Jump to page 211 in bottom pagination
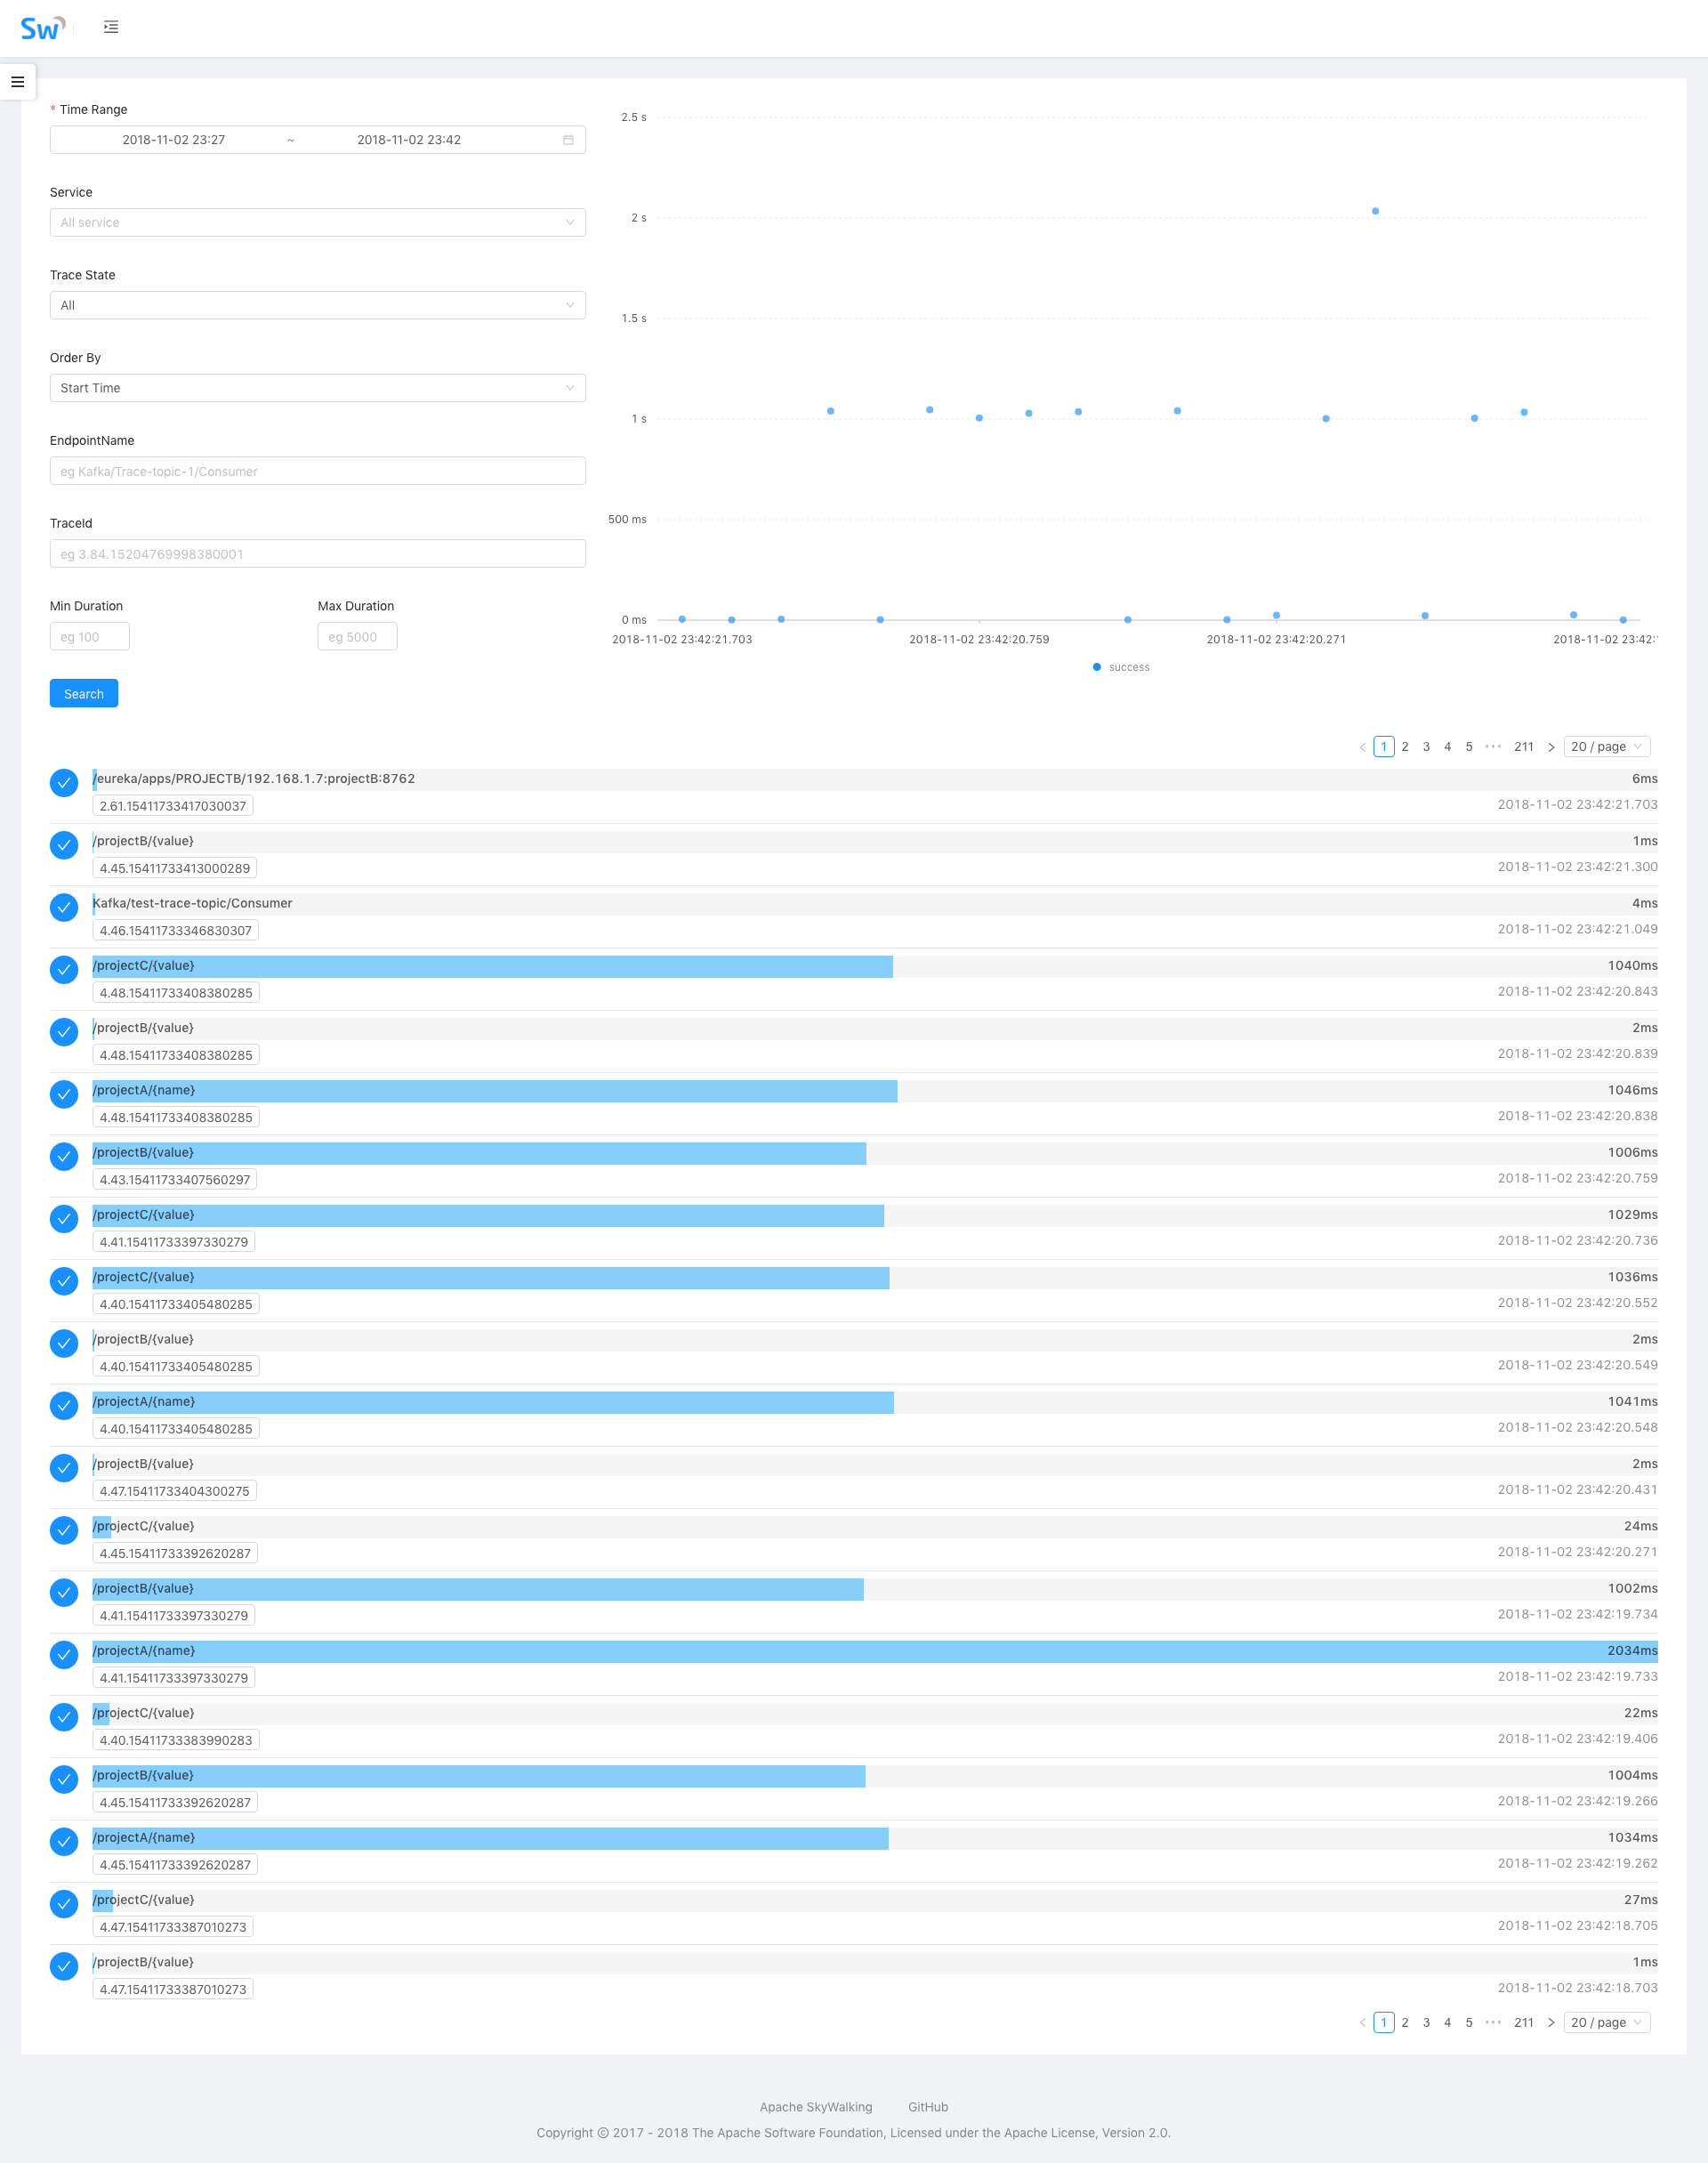The height and width of the screenshot is (2163, 1708). (x=1523, y=2022)
